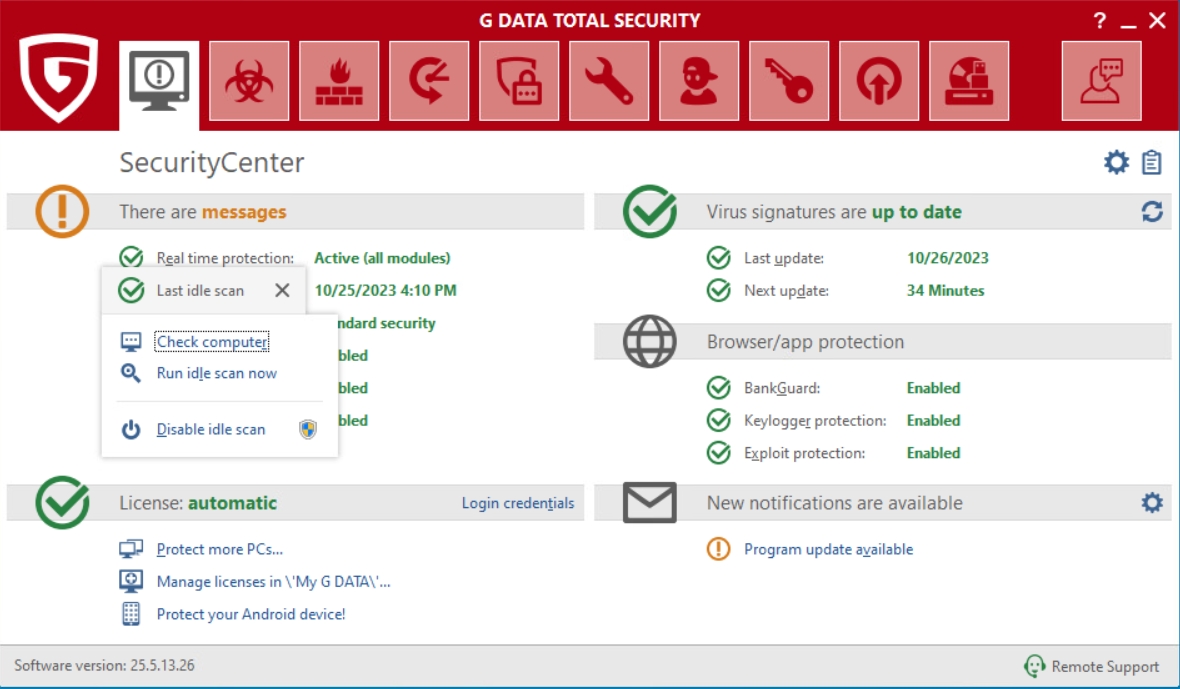Open Program update available notification
The width and height of the screenshot is (1180, 689).
[x=829, y=549]
